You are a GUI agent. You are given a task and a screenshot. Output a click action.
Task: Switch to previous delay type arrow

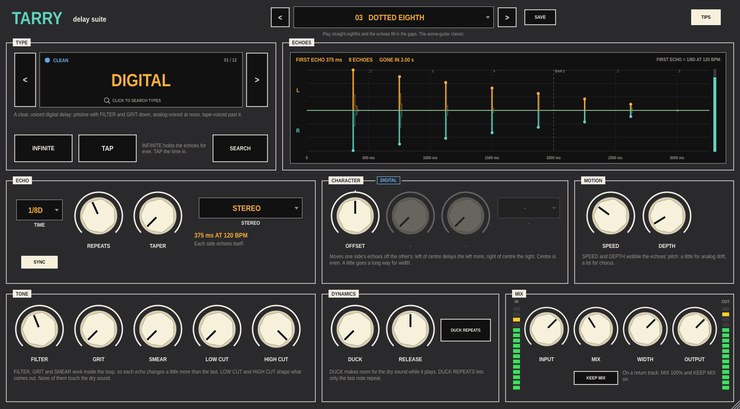(25, 80)
